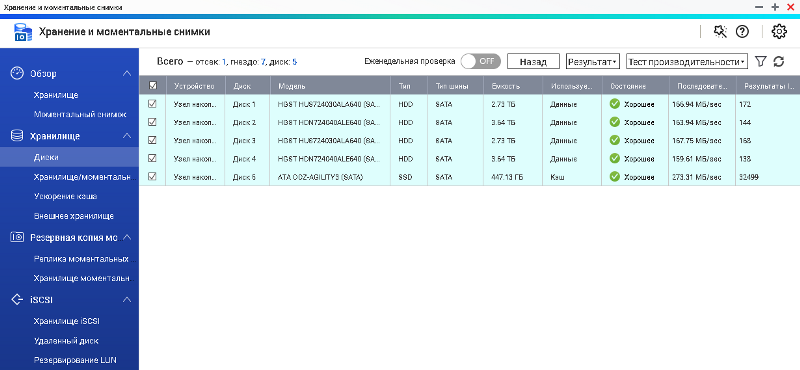Toggle the Еженедельная проверка switch

[480, 61]
